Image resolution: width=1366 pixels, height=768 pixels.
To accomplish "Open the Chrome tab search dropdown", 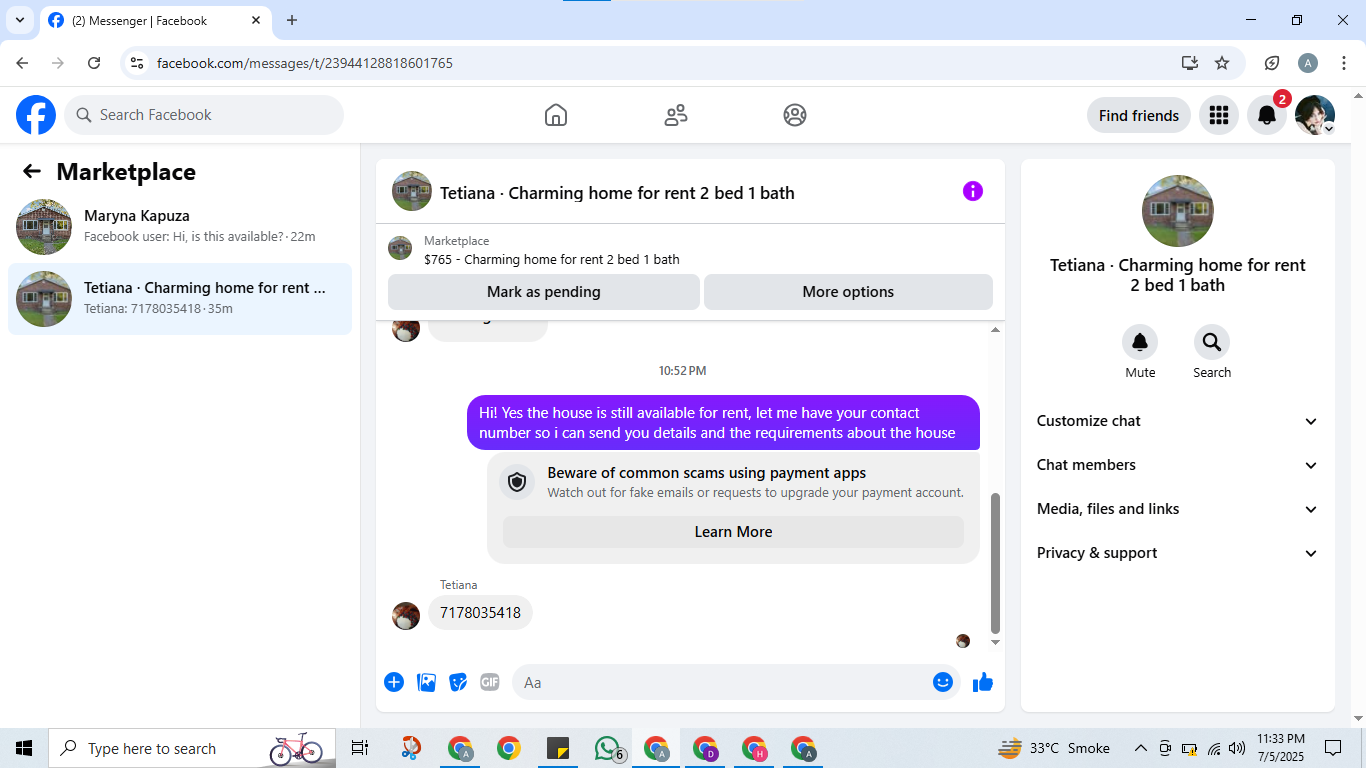I will (x=20, y=20).
